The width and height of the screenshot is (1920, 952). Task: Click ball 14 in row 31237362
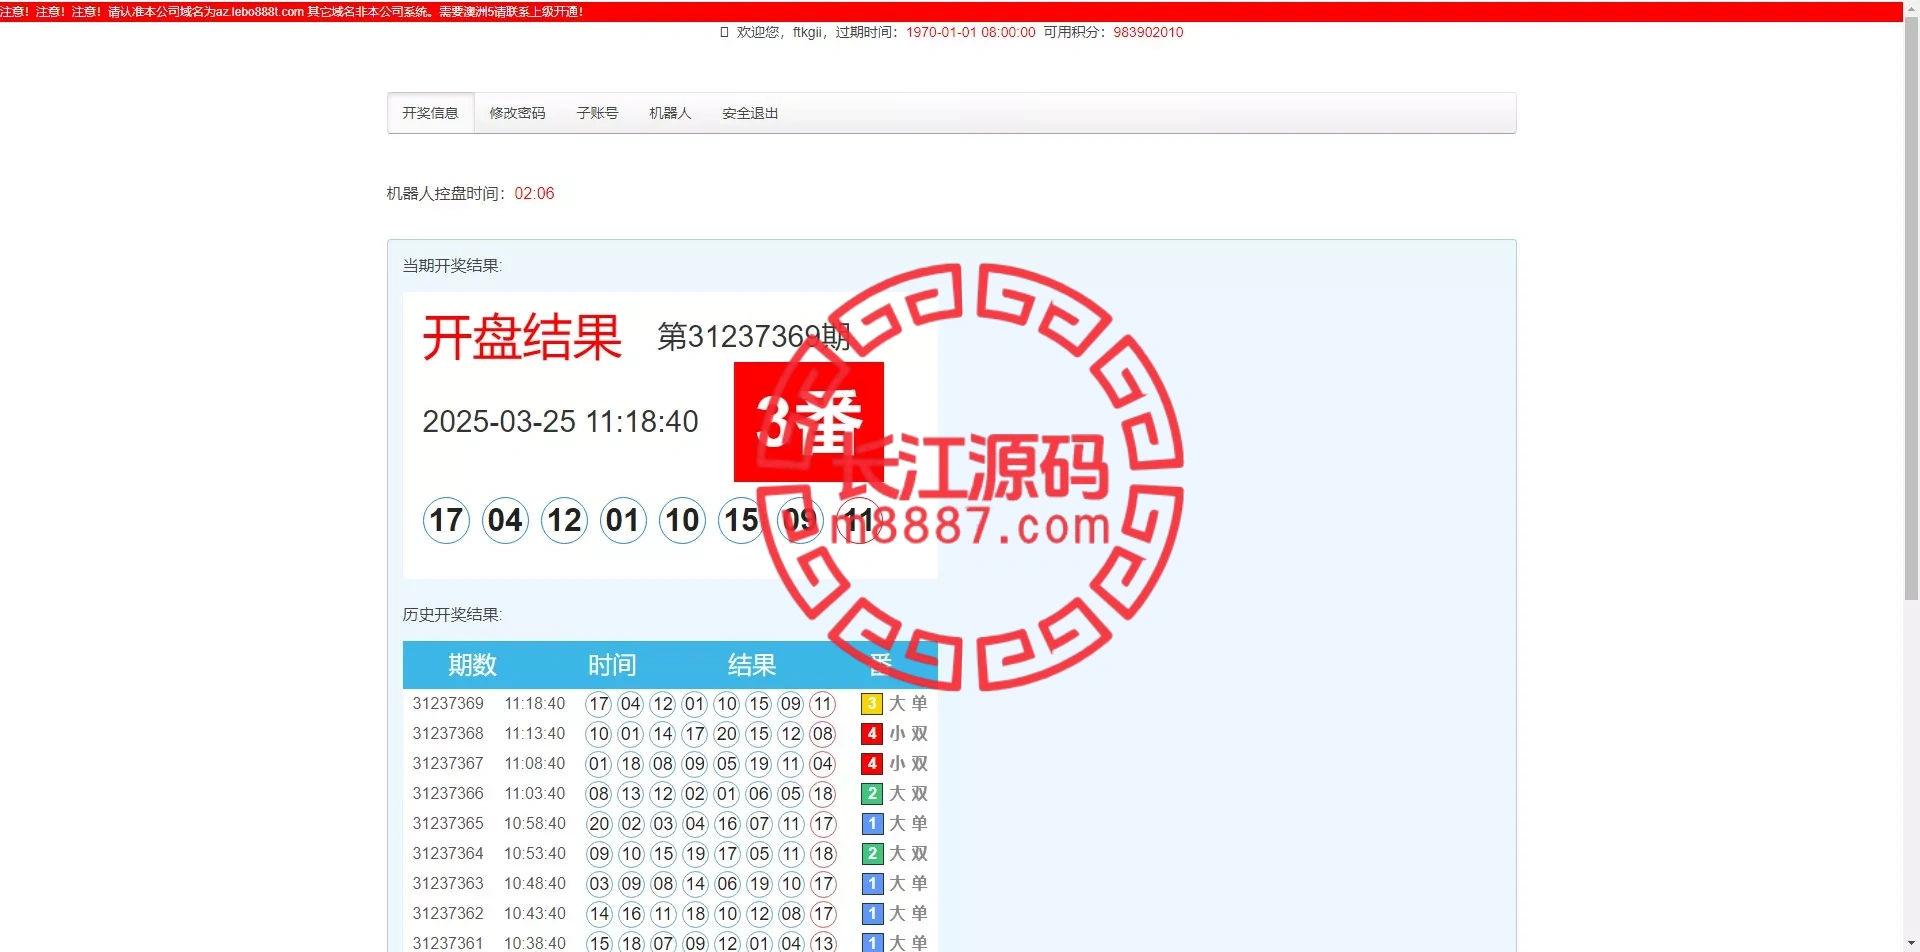[x=599, y=914]
